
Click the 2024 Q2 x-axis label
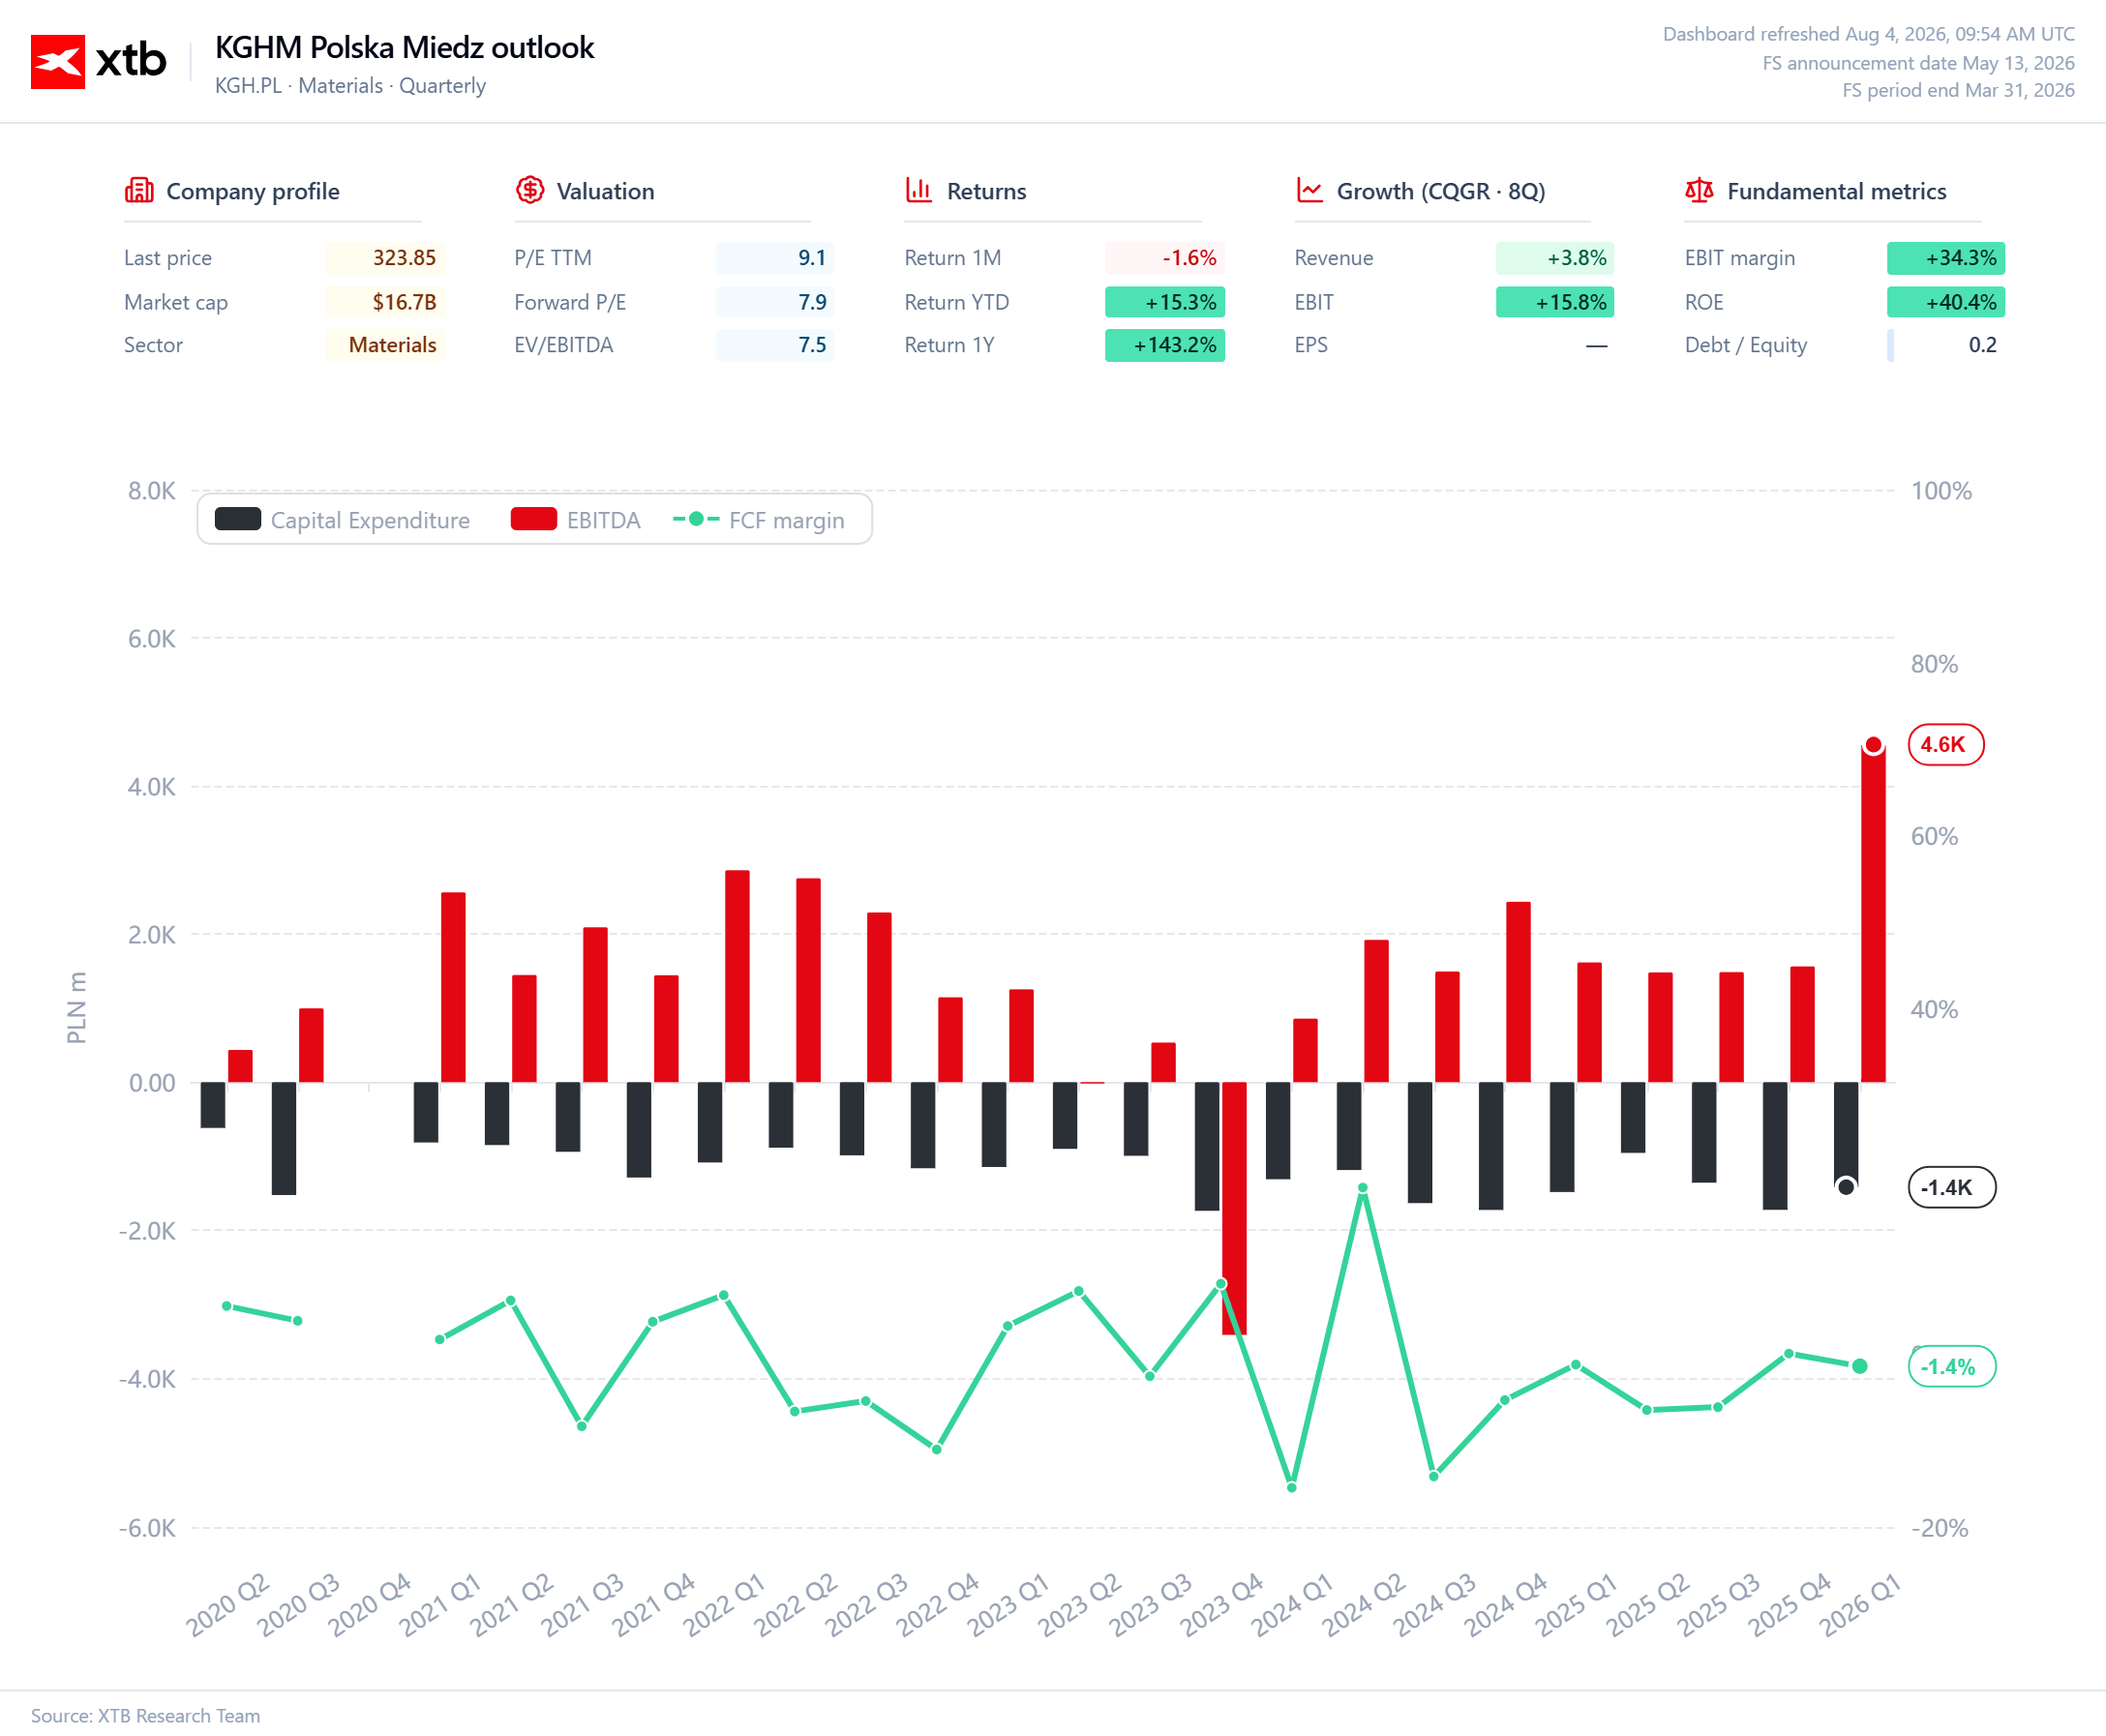(1365, 1604)
